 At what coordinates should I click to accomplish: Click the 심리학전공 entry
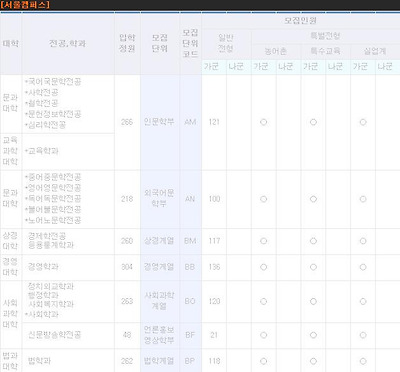(45, 125)
